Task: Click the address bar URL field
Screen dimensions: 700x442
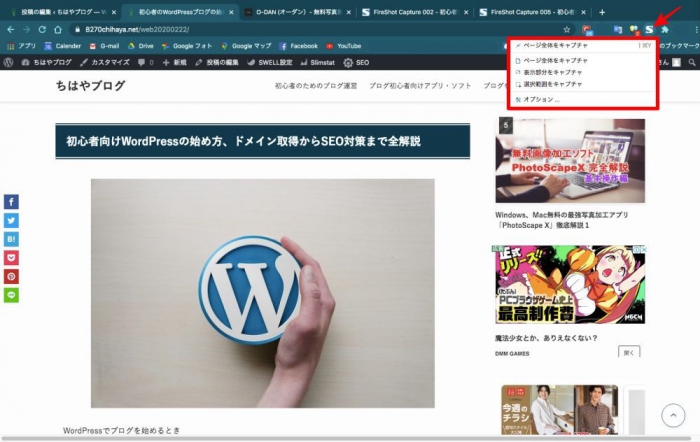Action: tap(319, 29)
